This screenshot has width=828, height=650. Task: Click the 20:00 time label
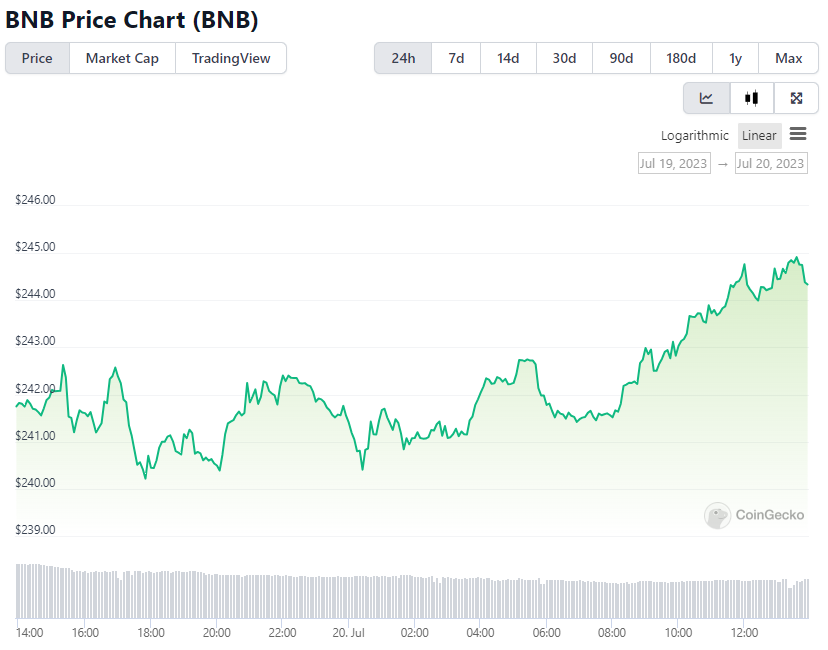[x=217, y=633]
